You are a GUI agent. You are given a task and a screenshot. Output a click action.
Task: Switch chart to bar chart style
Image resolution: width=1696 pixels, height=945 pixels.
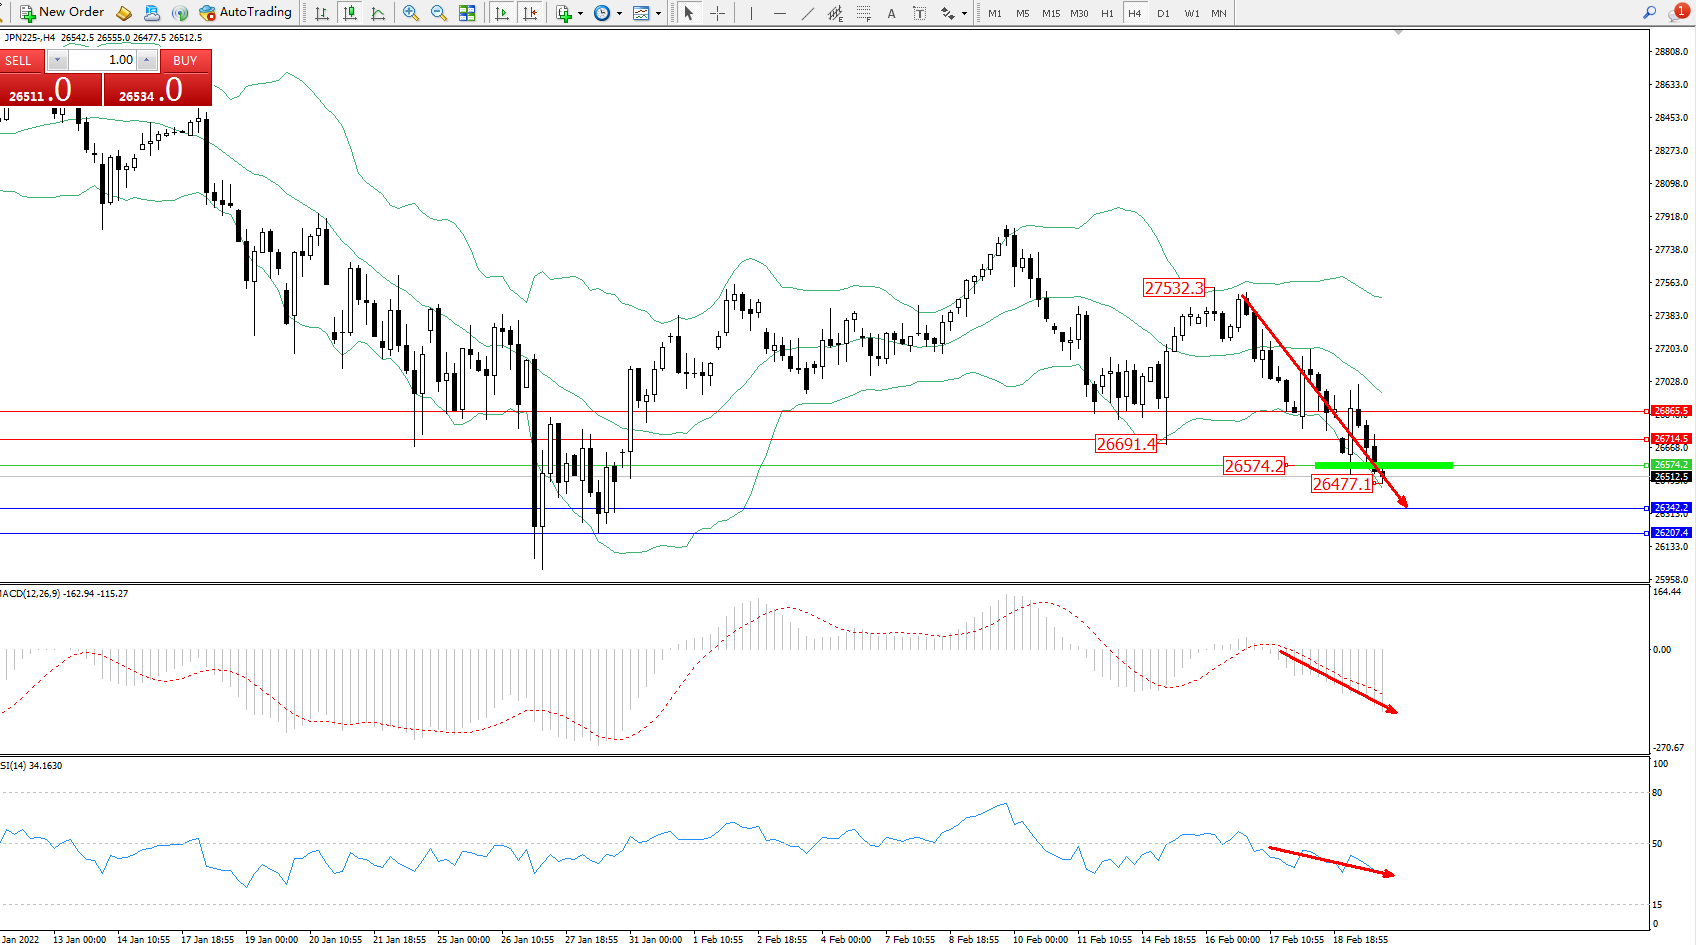[x=322, y=13]
